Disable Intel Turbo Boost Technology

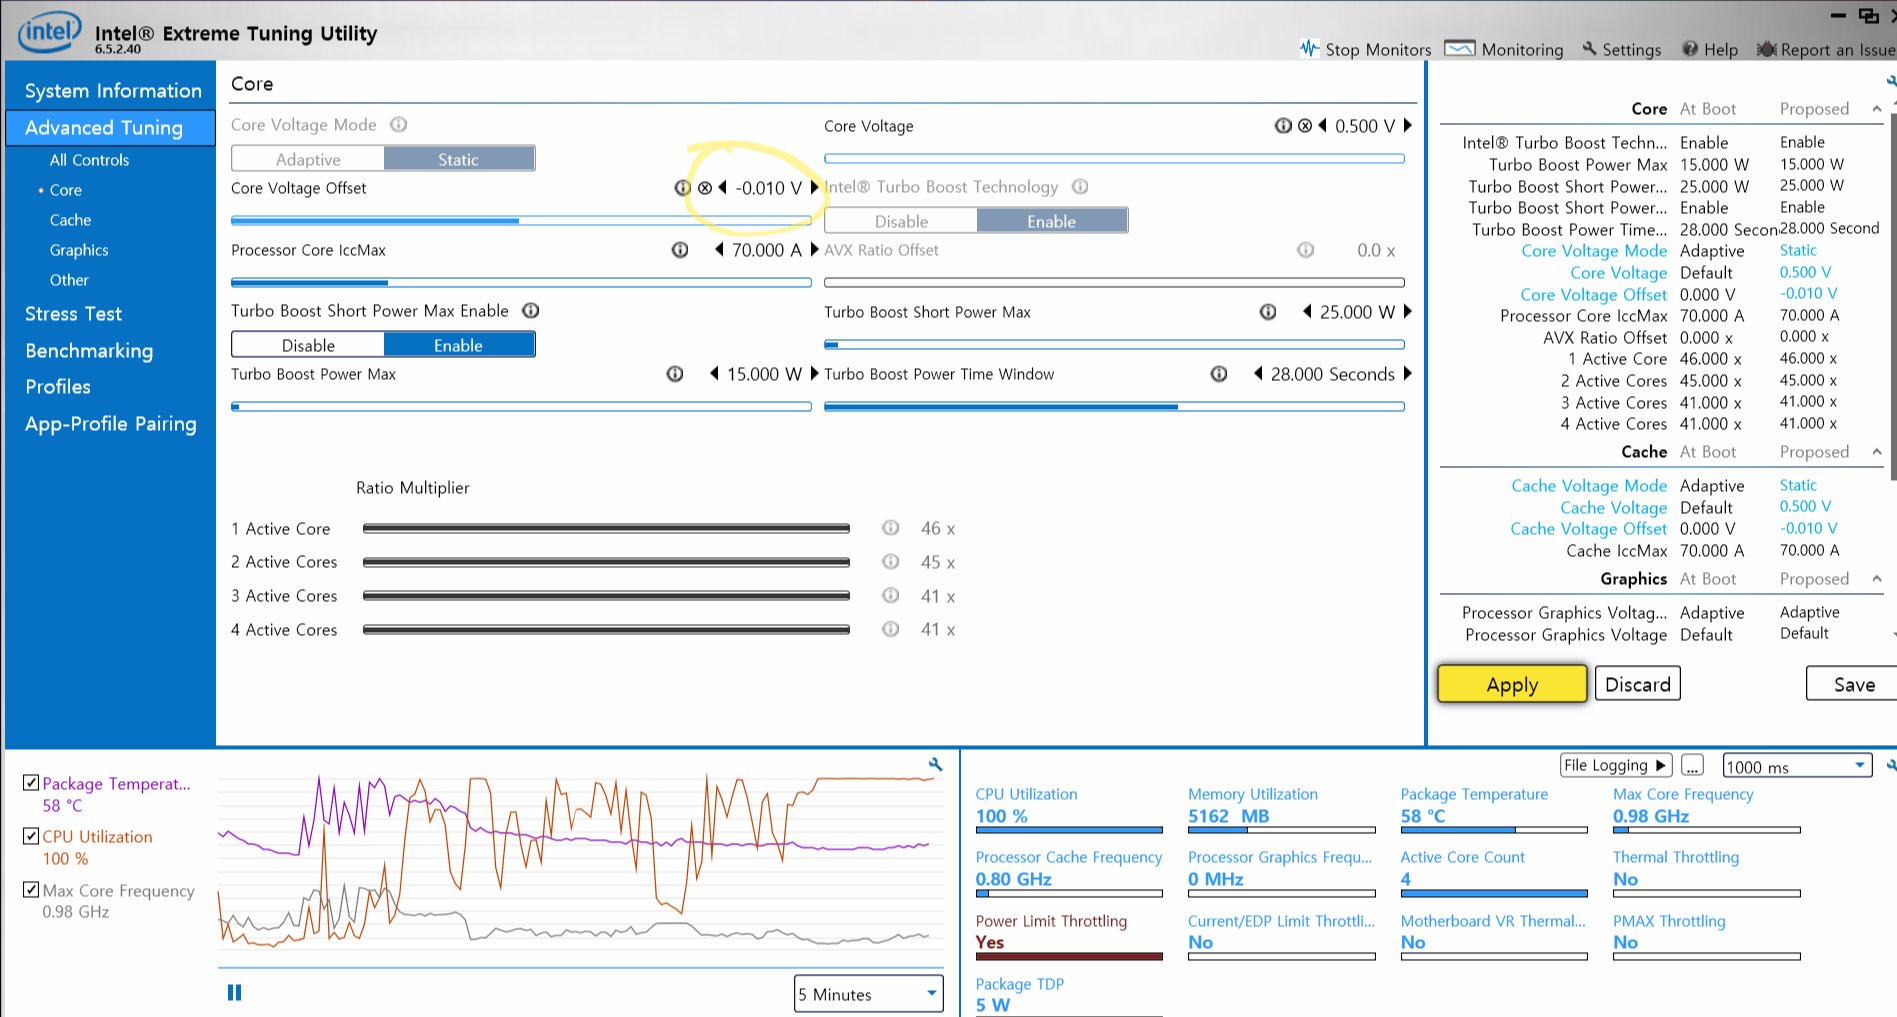coord(901,221)
